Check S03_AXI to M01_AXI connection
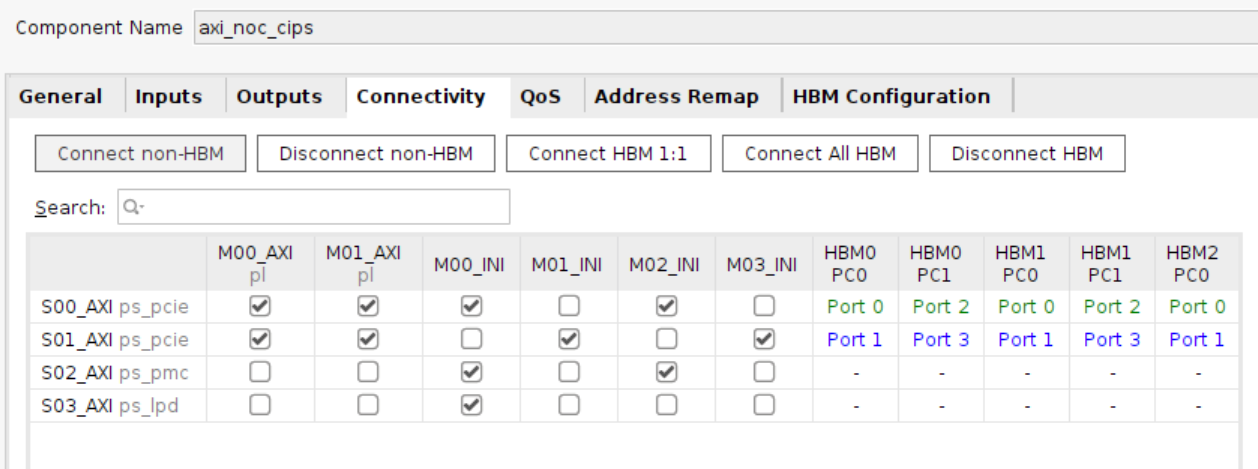The width and height of the screenshot is (1258, 469). pyautogui.click(x=368, y=405)
